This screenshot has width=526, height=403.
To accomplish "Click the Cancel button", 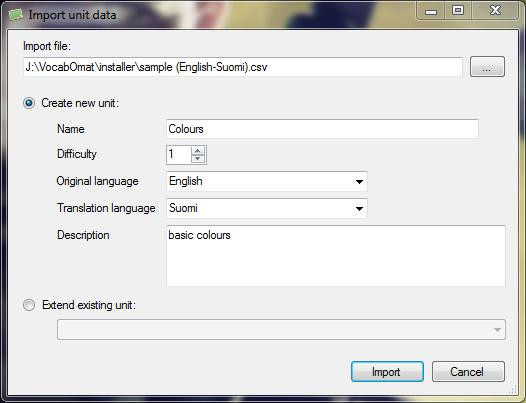I will 468,371.
